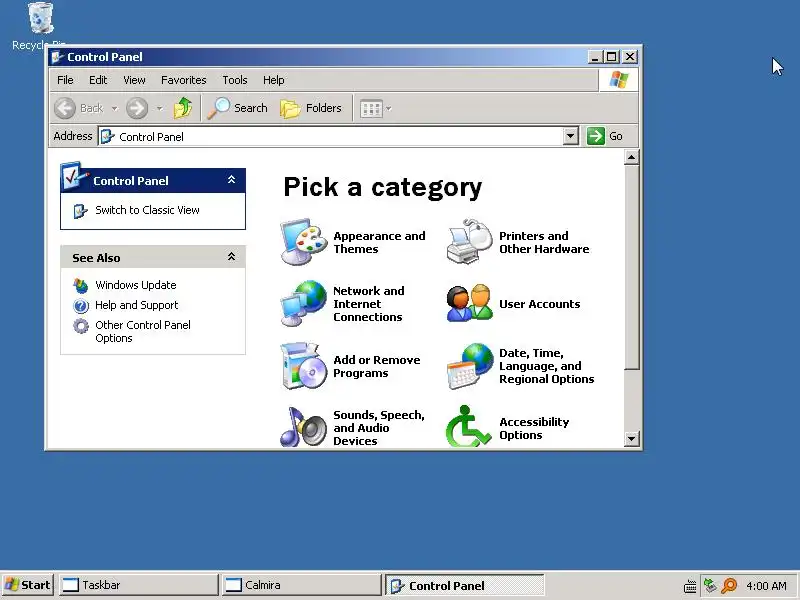The height and width of the screenshot is (600, 800).
Task: Collapse the See Also section
Action: (x=231, y=257)
